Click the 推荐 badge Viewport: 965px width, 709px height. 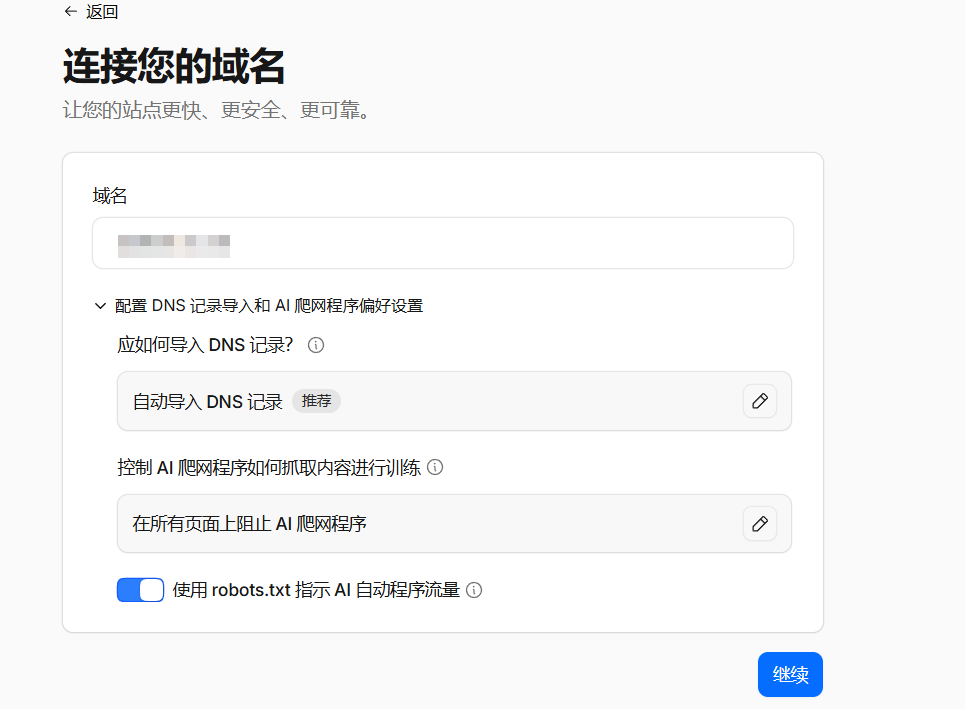pos(316,401)
